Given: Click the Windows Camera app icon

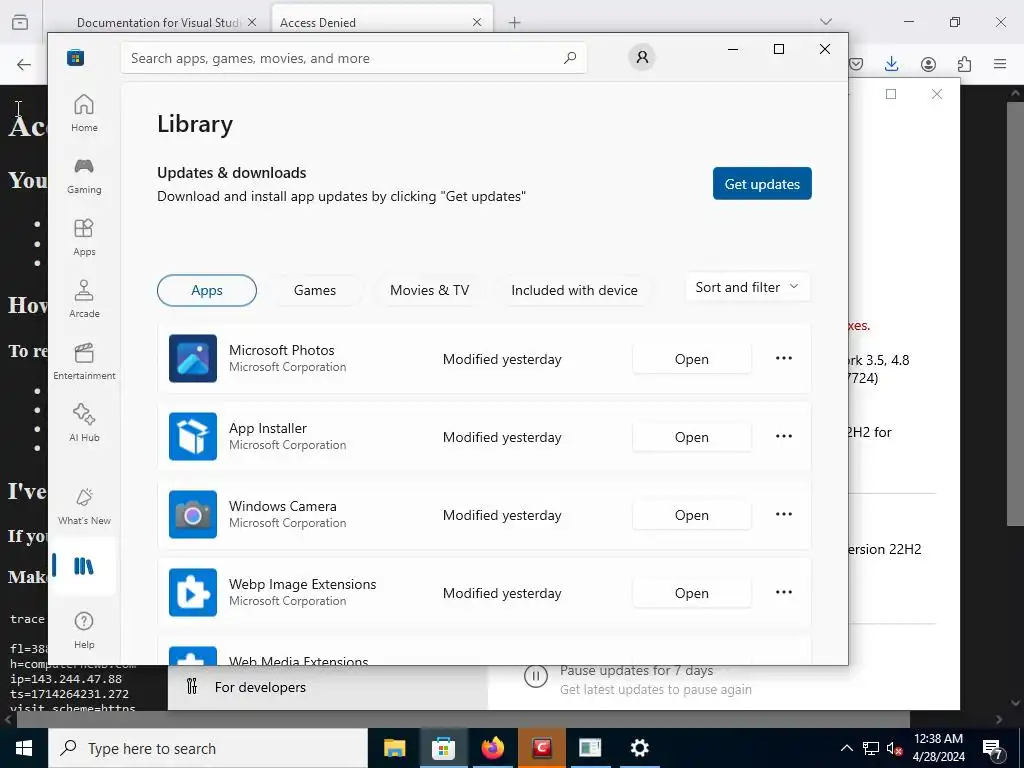Looking at the screenshot, I should pos(193,515).
